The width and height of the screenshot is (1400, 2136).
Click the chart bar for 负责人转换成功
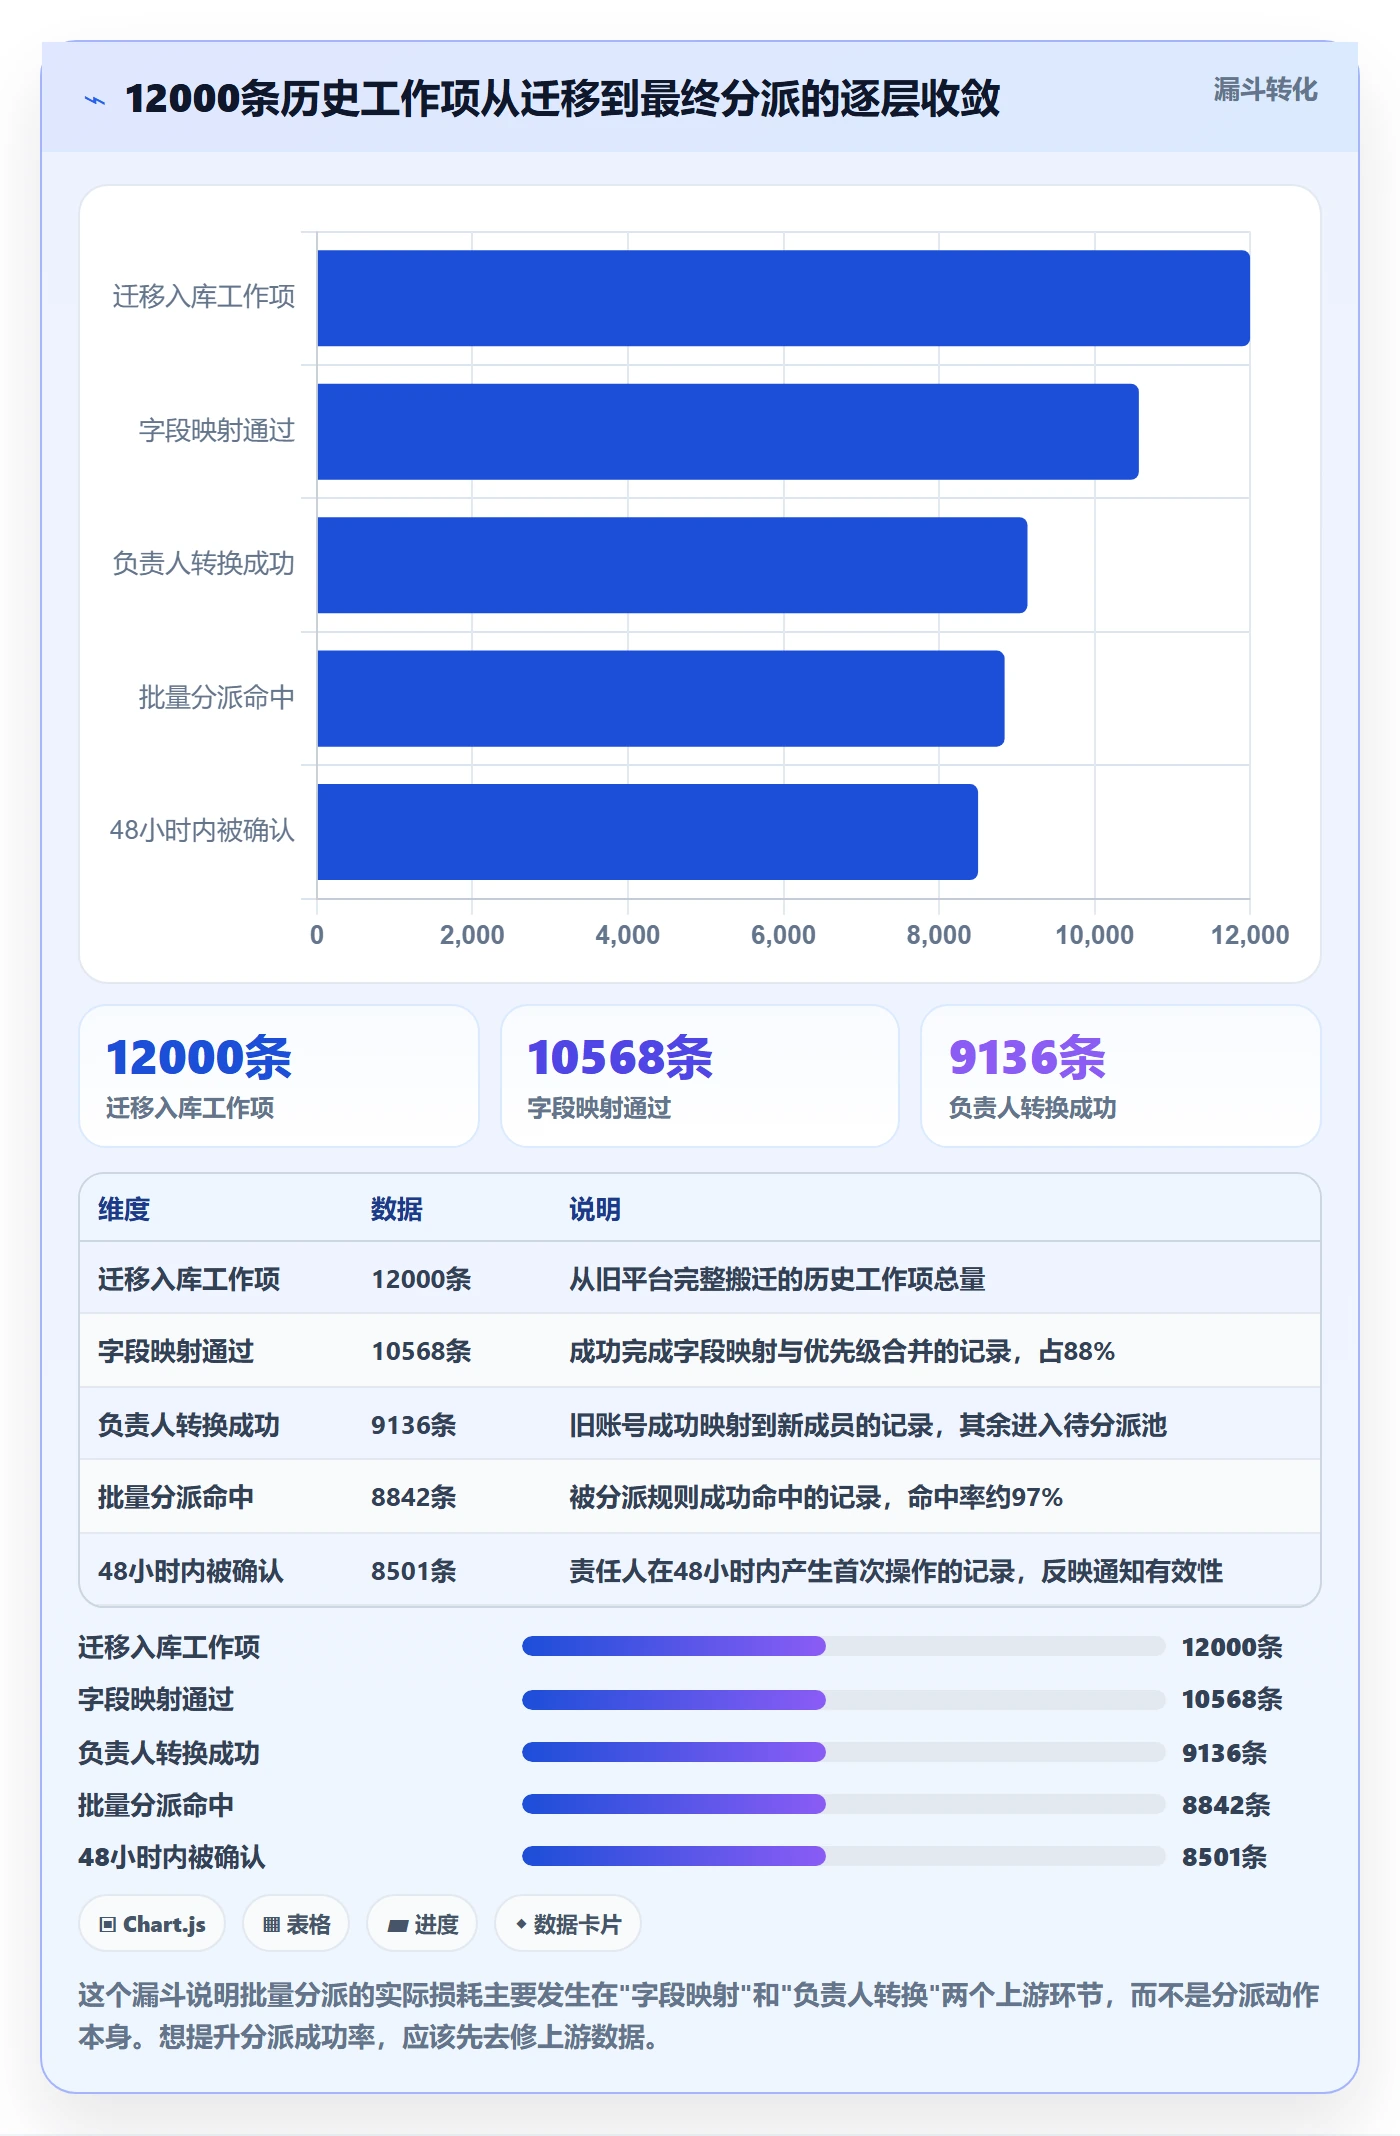pos(672,565)
